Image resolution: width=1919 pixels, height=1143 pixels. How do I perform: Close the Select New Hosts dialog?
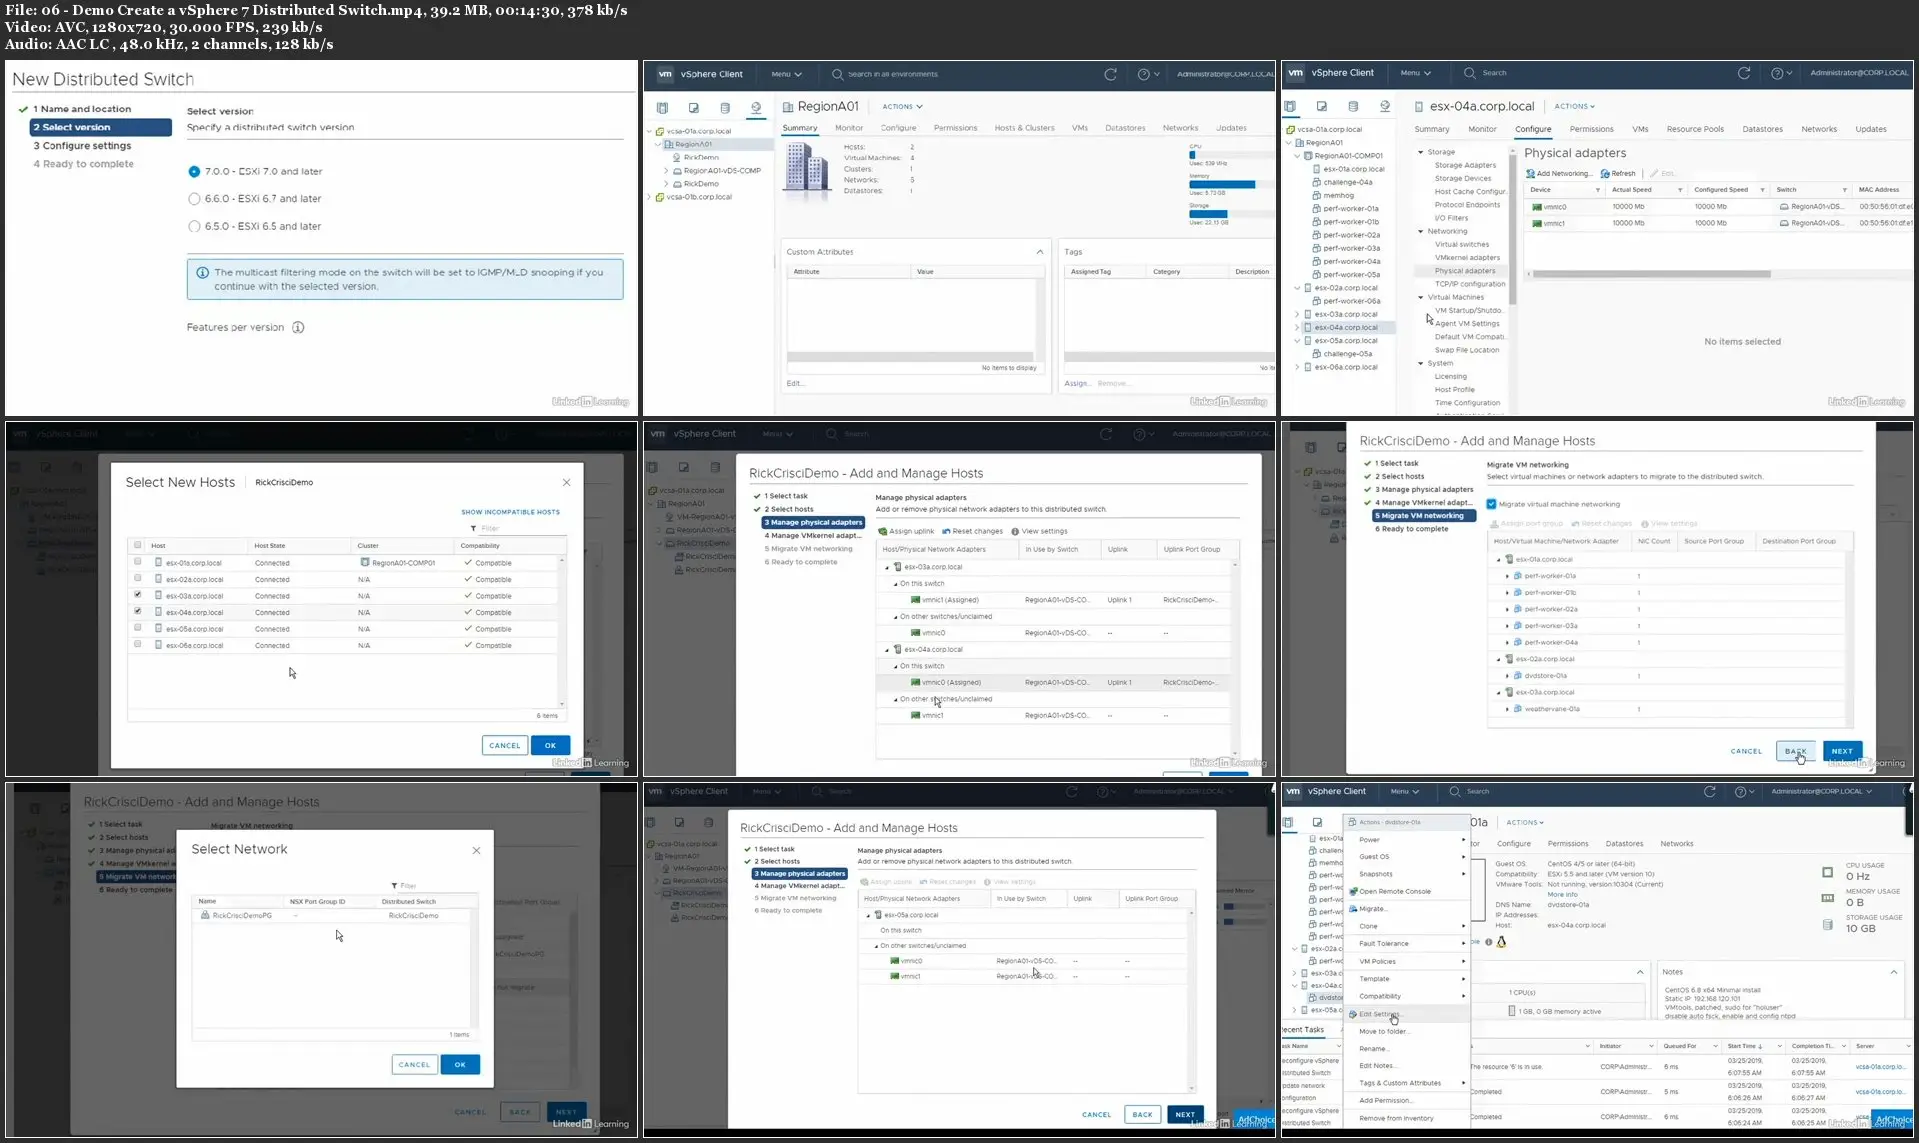point(566,482)
